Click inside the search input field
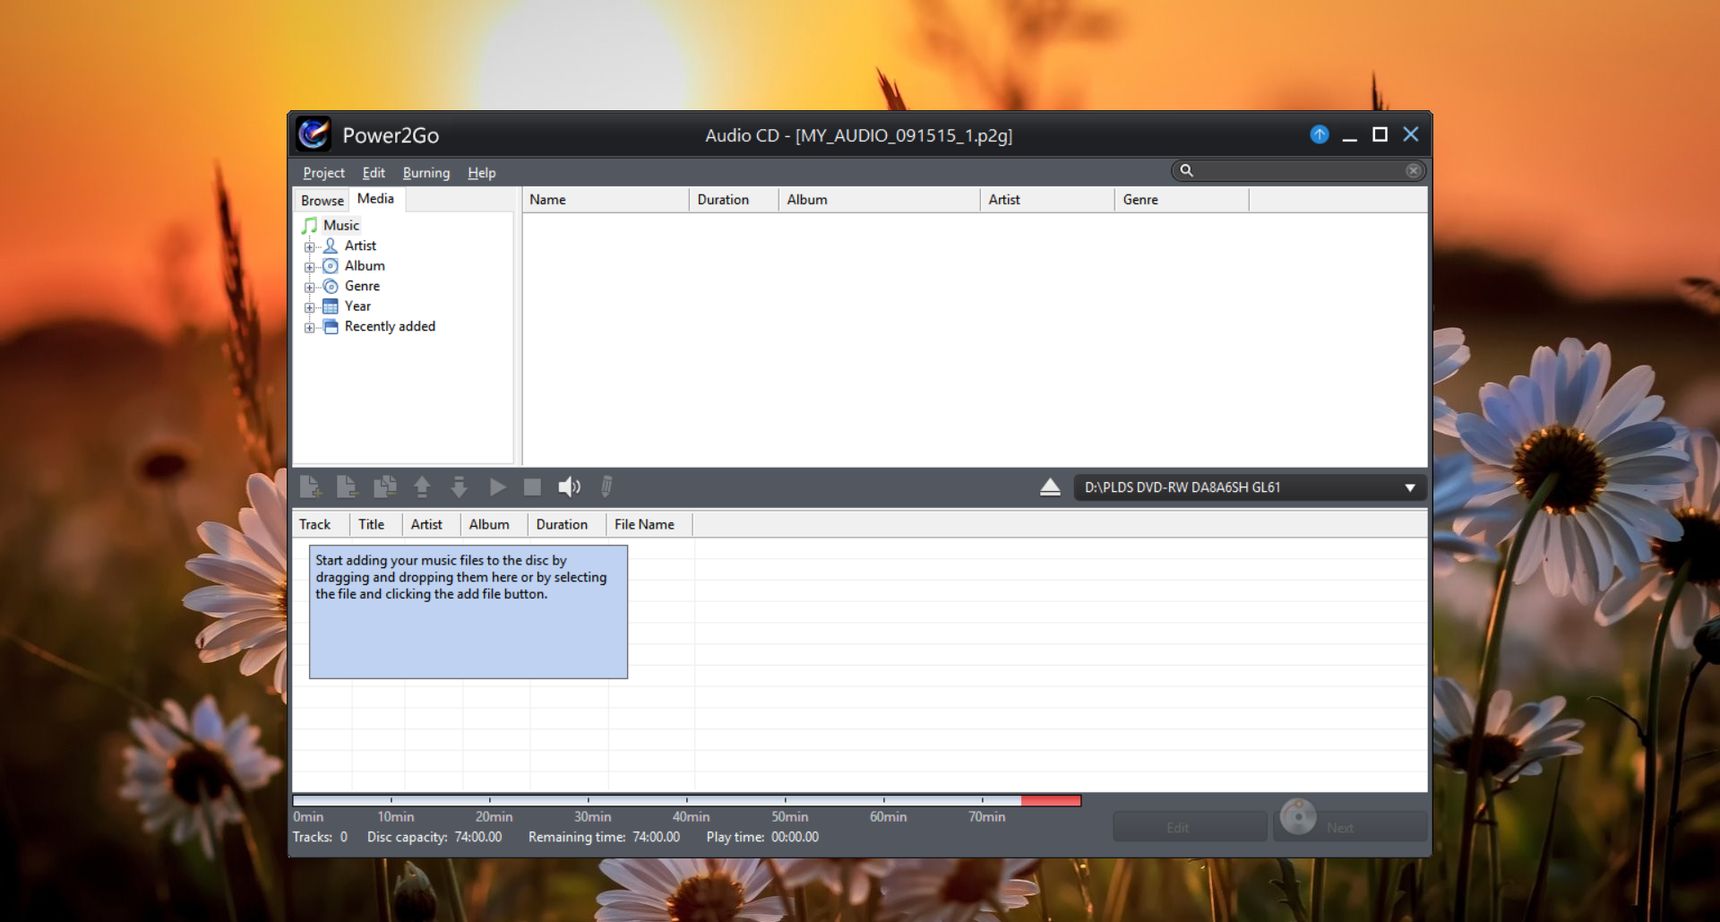 click(x=1298, y=171)
